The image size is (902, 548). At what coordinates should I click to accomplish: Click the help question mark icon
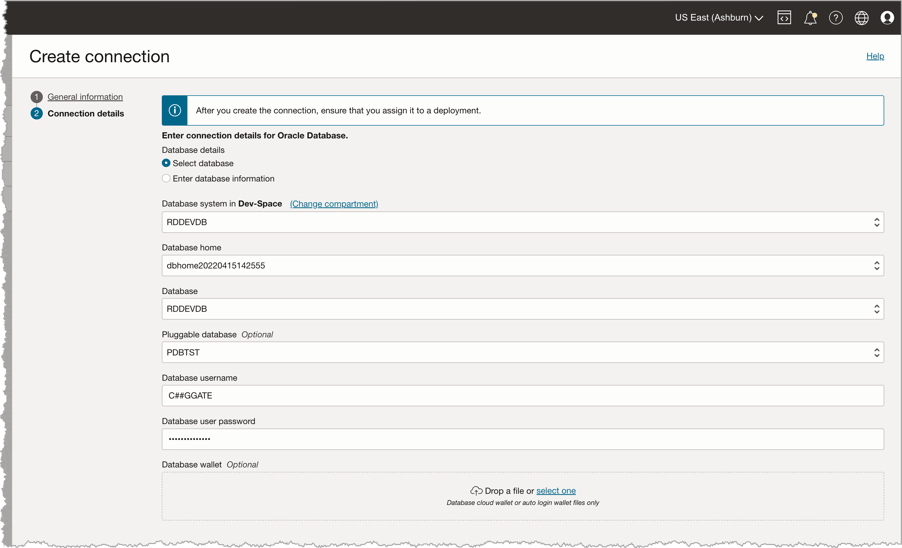(836, 18)
